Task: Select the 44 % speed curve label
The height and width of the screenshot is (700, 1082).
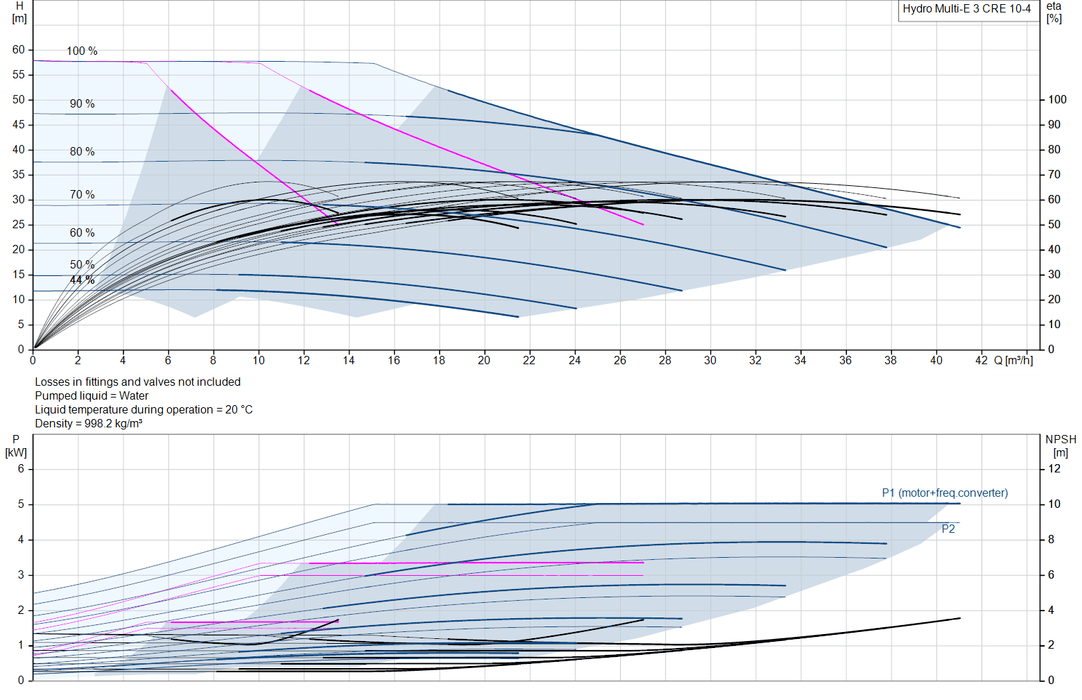Action: (x=81, y=280)
